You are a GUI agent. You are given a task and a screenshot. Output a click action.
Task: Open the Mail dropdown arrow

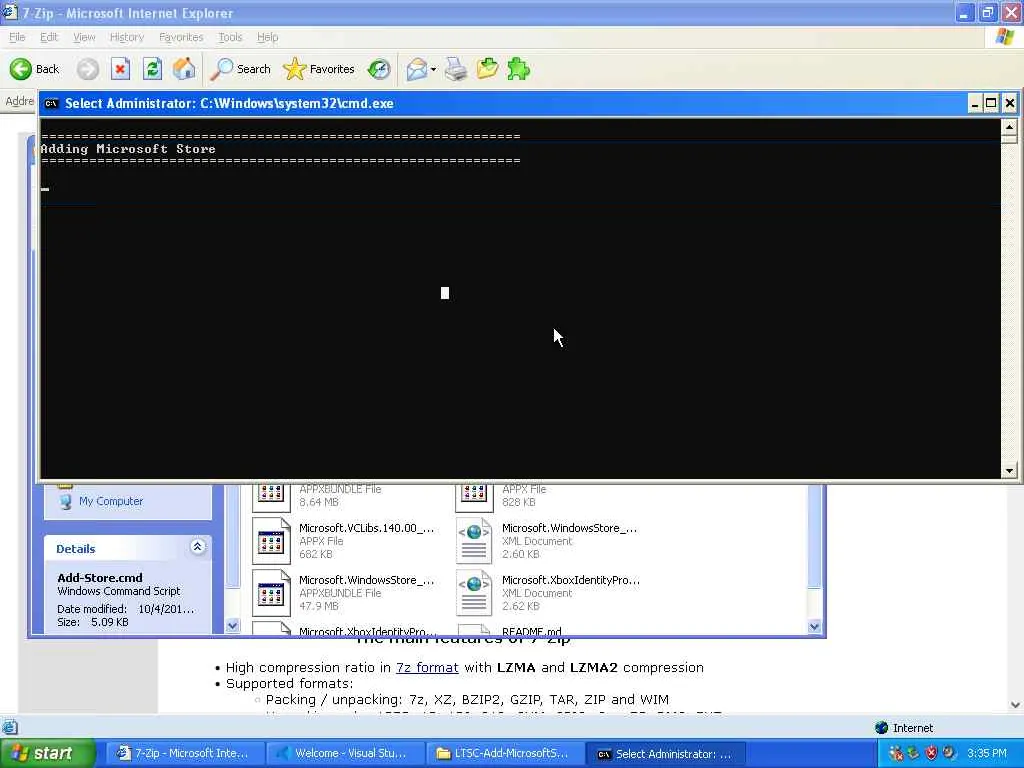(x=434, y=69)
